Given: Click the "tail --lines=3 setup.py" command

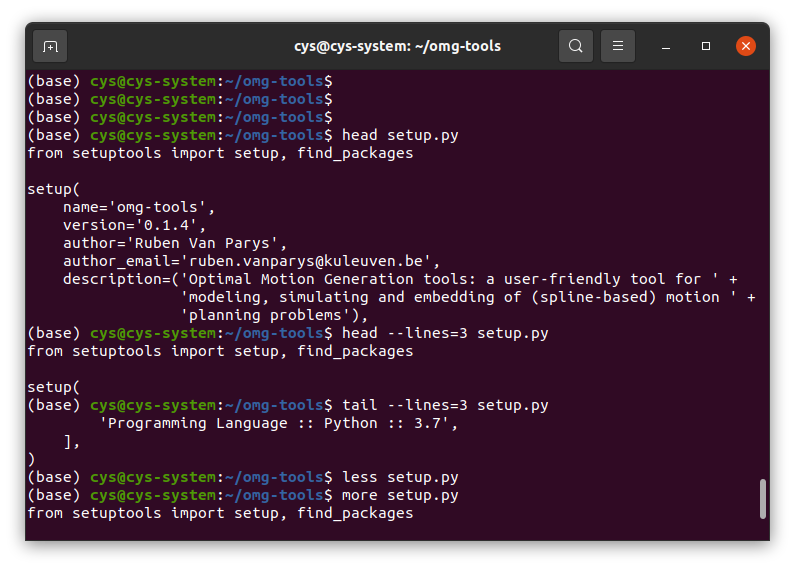Looking at the screenshot, I should pos(445,405).
